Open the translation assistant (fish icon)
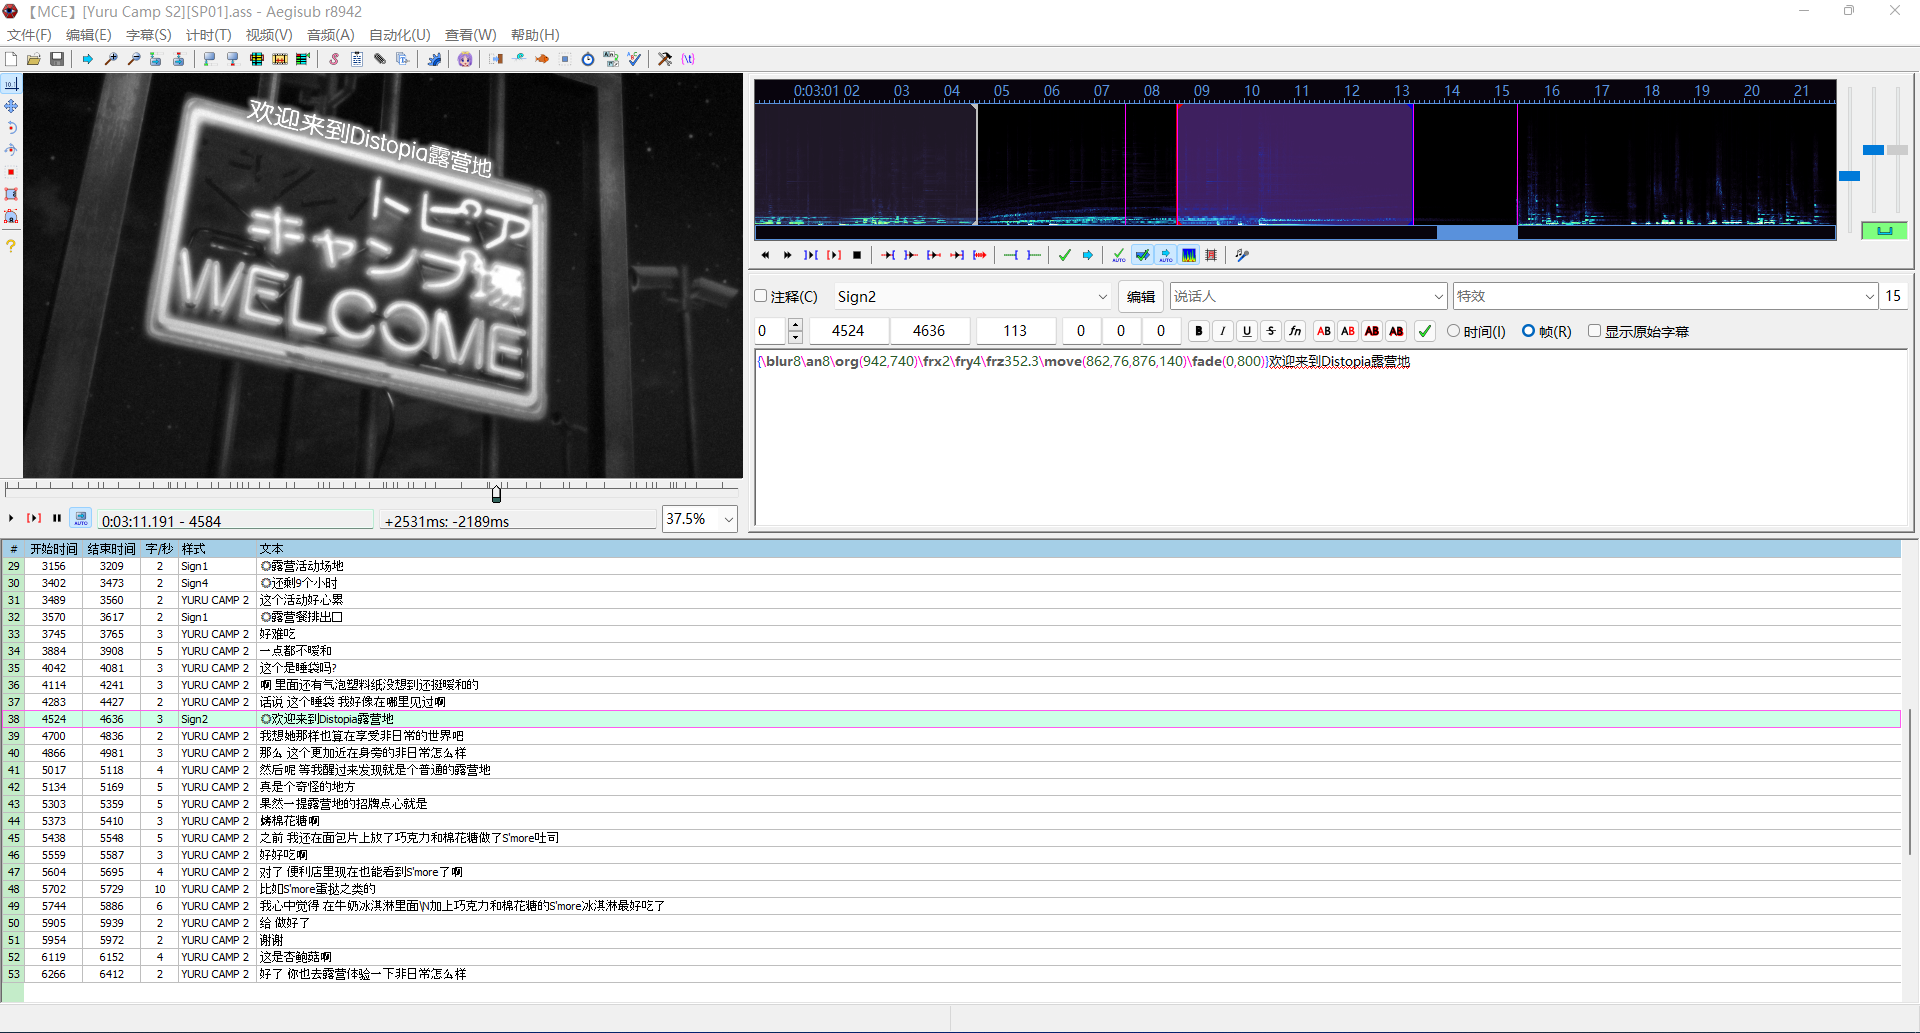Viewport: 1920px width, 1033px height. 542,59
